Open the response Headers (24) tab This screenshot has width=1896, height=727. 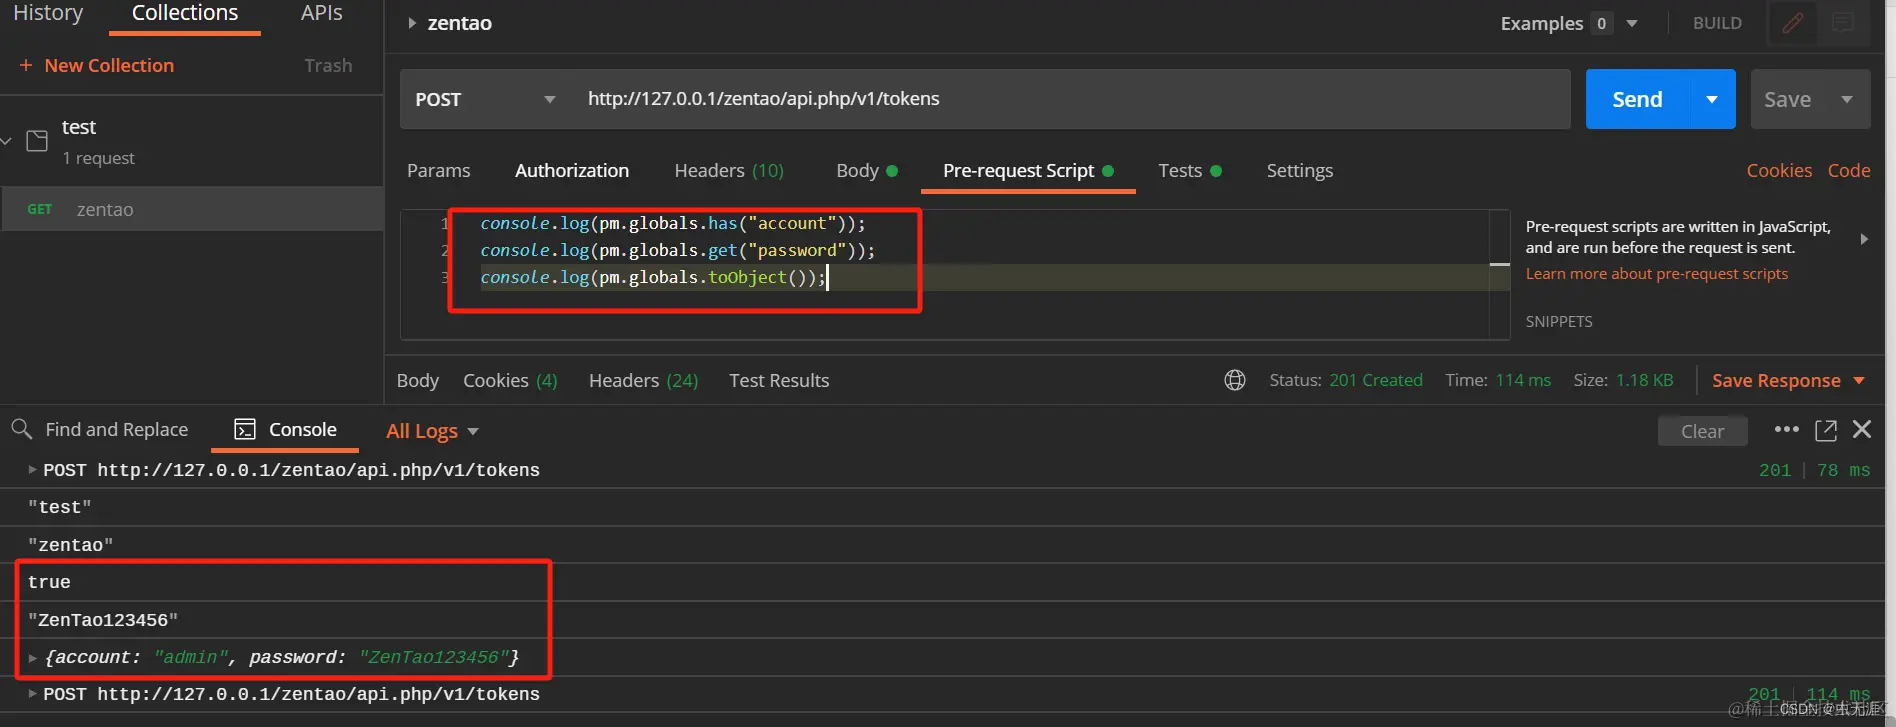pos(644,380)
